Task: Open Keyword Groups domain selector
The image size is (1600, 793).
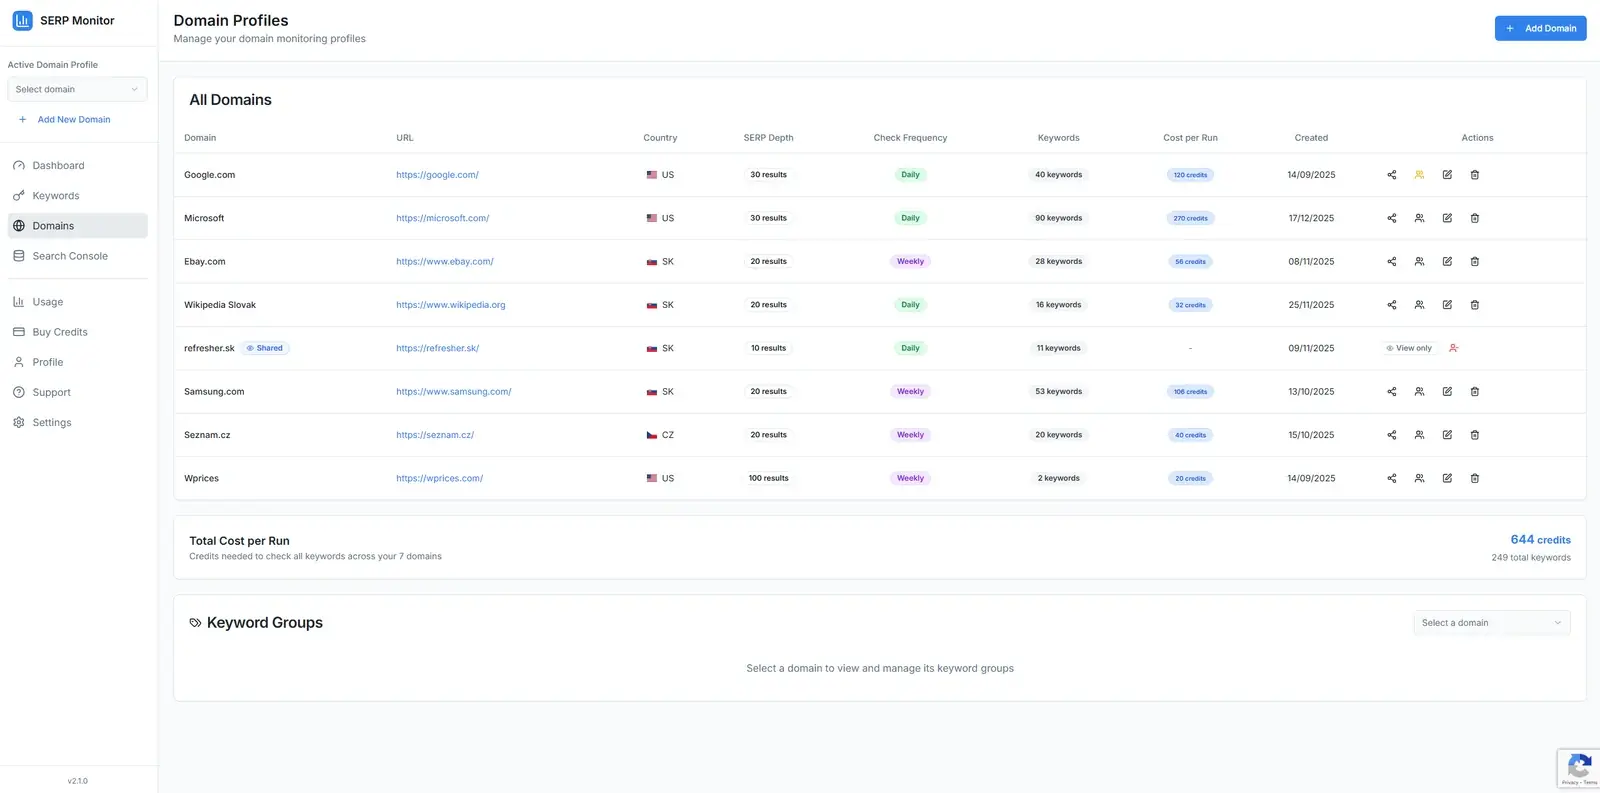Action: pyautogui.click(x=1491, y=623)
